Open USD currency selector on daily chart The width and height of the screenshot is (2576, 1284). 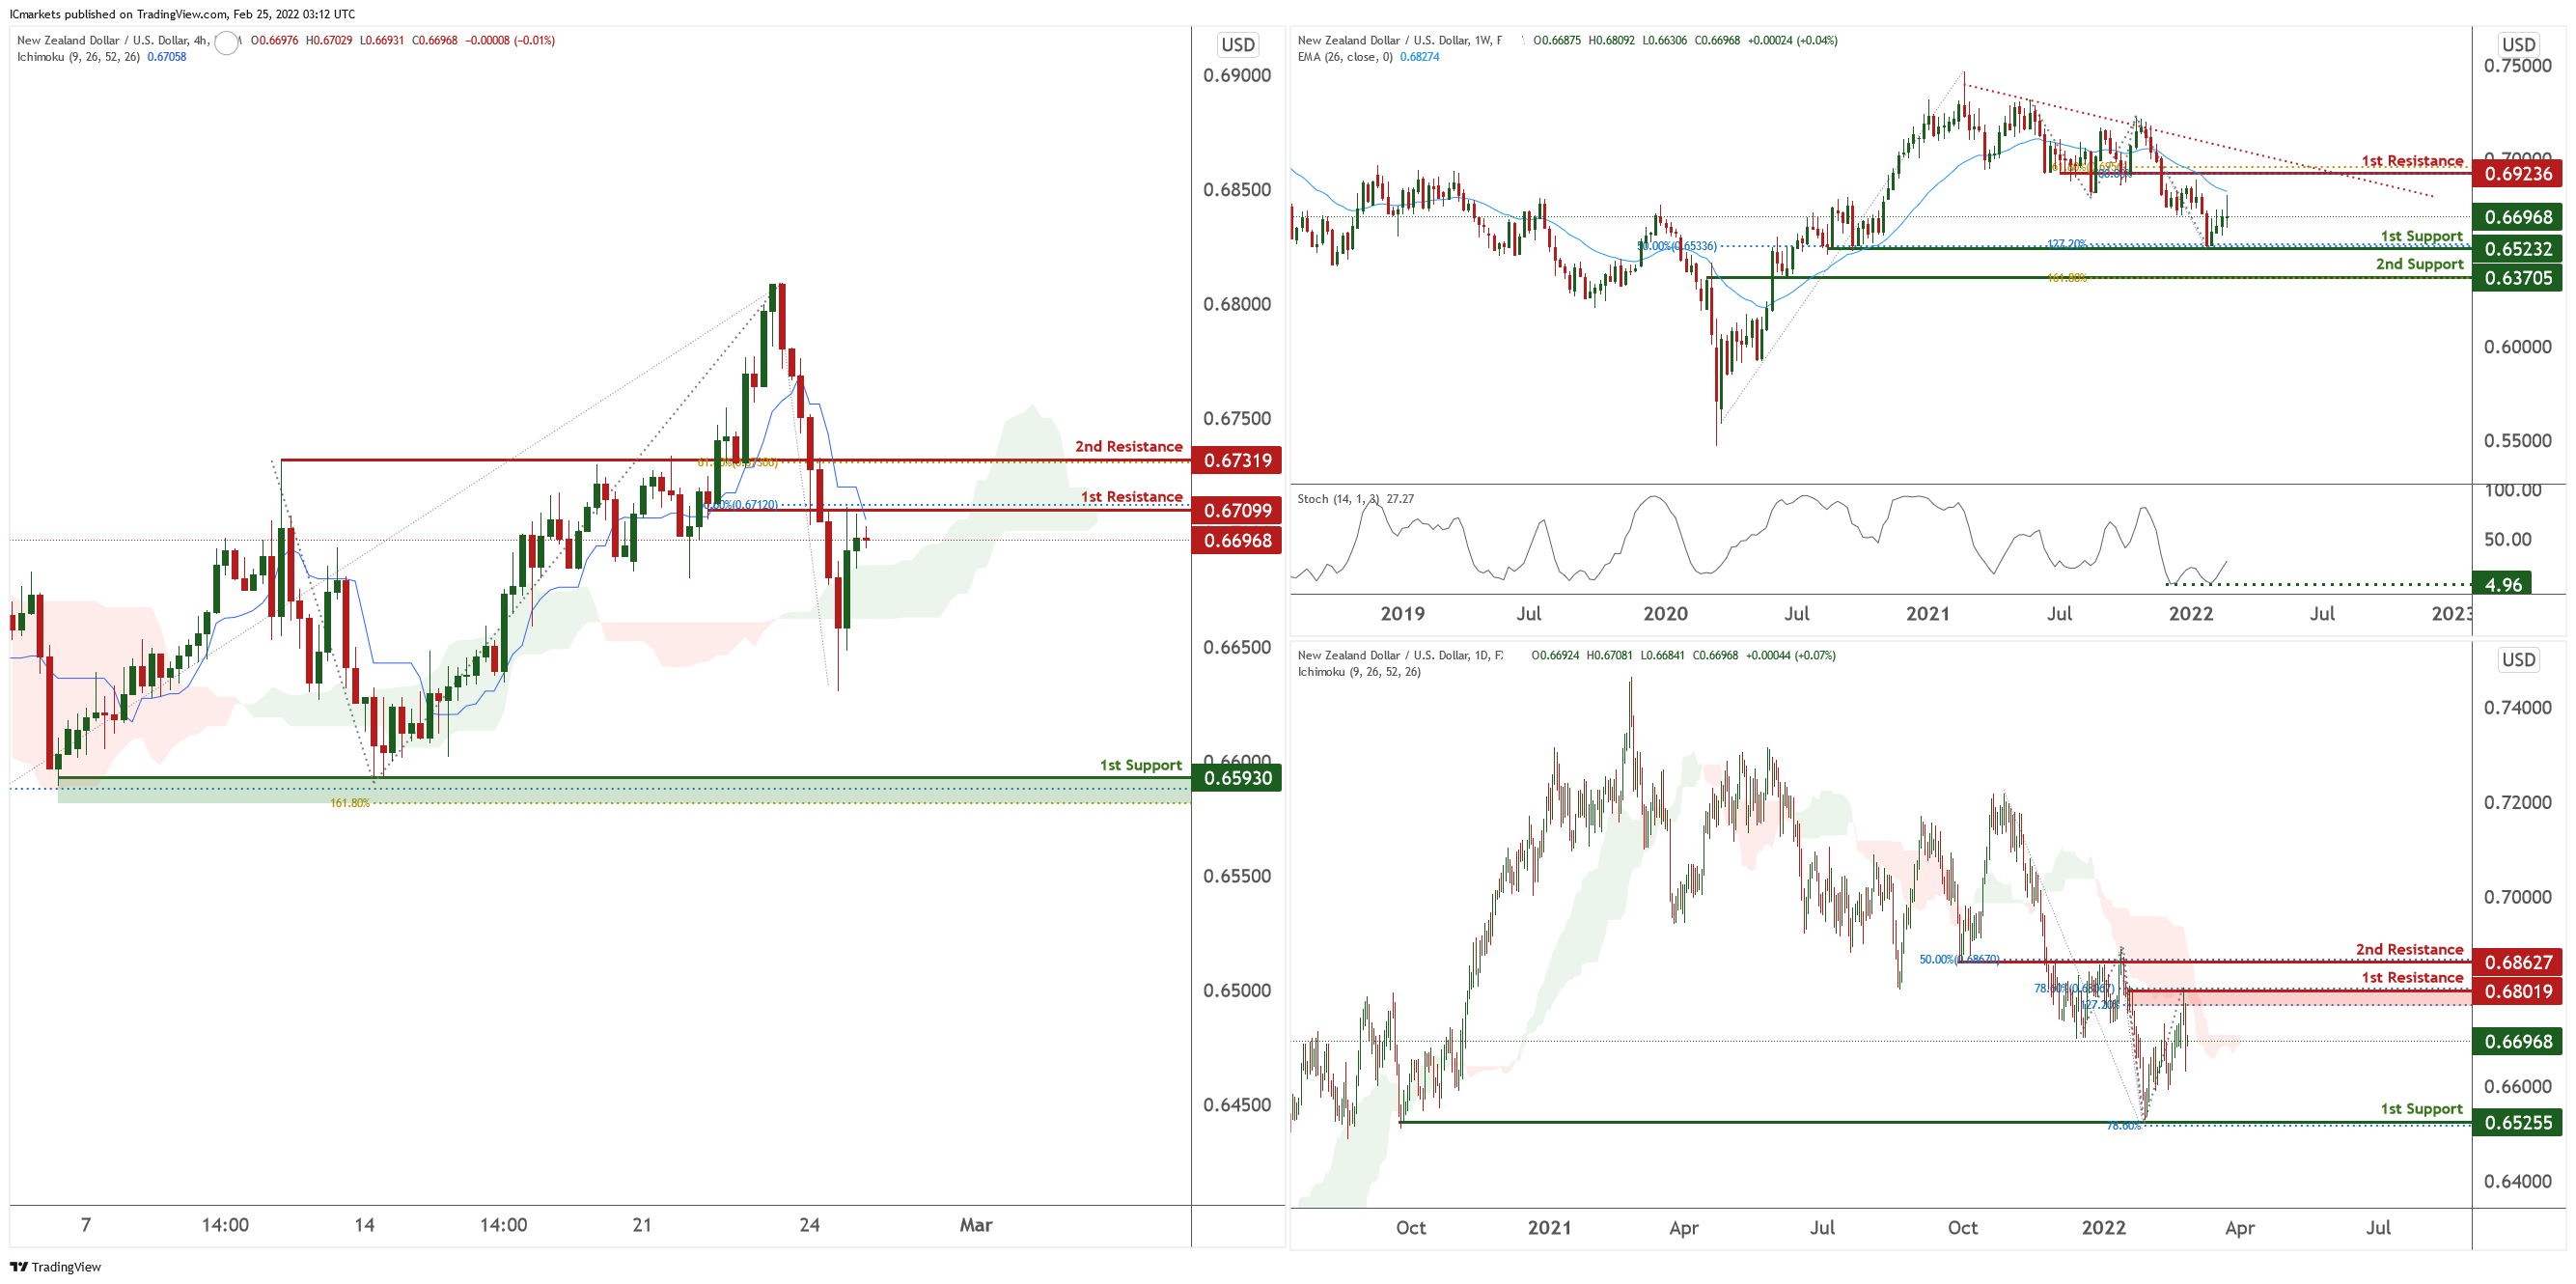pos(2518,659)
